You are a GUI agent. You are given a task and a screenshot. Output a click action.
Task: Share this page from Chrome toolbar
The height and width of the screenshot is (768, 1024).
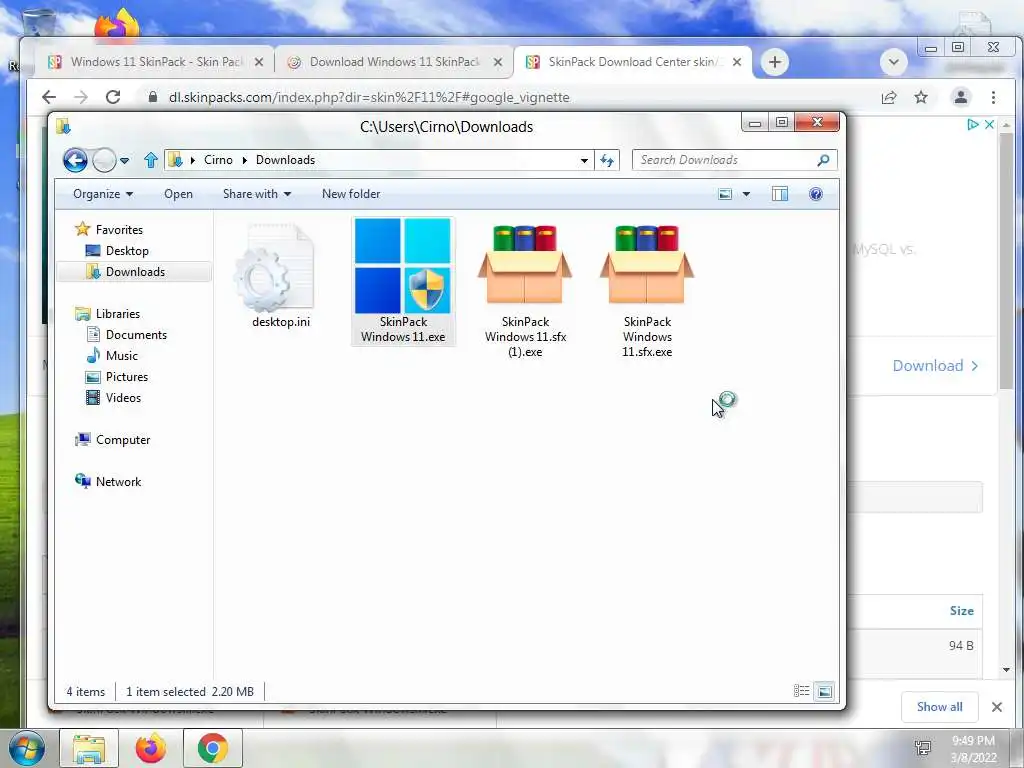[x=889, y=97]
